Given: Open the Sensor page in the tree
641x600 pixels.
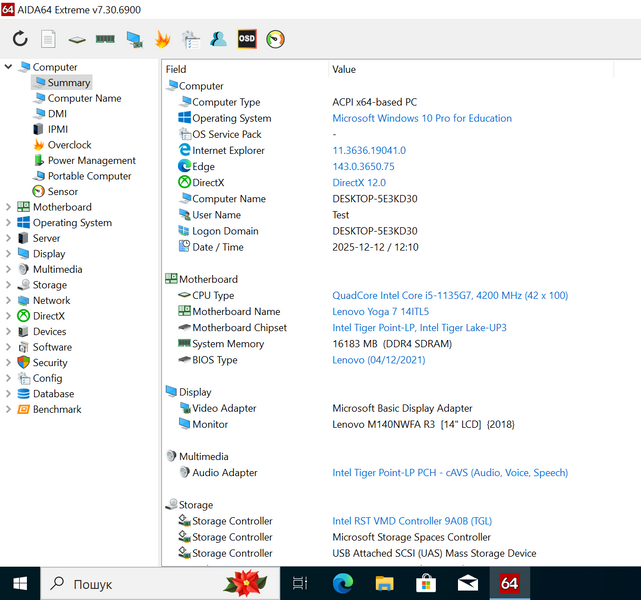Looking at the screenshot, I should tap(63, 191).
